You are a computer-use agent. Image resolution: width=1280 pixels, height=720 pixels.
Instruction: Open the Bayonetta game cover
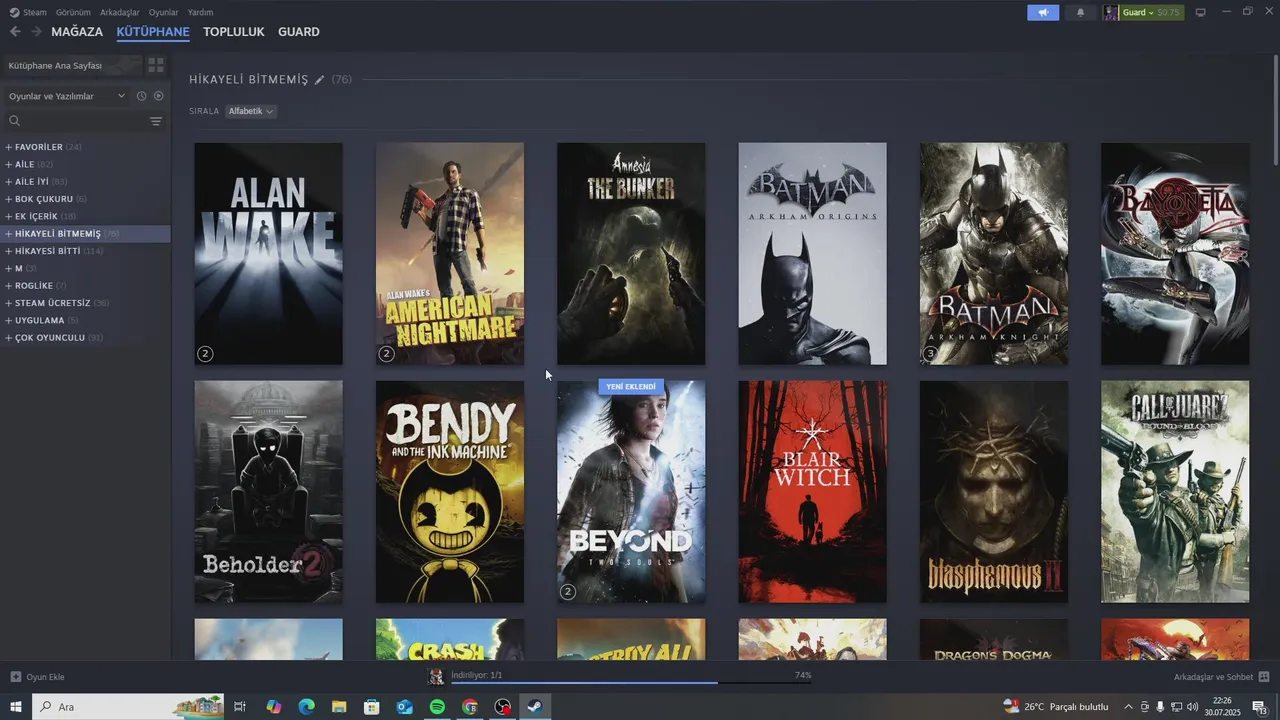[x=1175, y=254]
